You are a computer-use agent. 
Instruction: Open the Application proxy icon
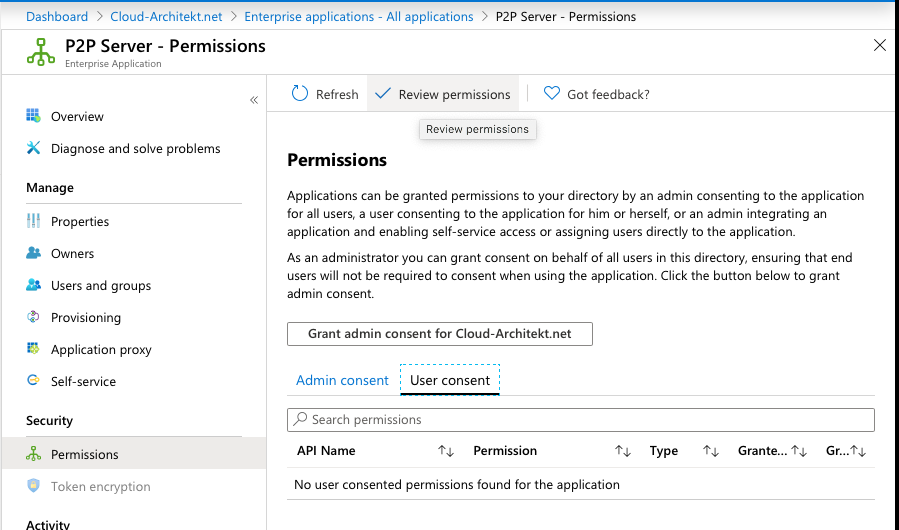(33, 349)
